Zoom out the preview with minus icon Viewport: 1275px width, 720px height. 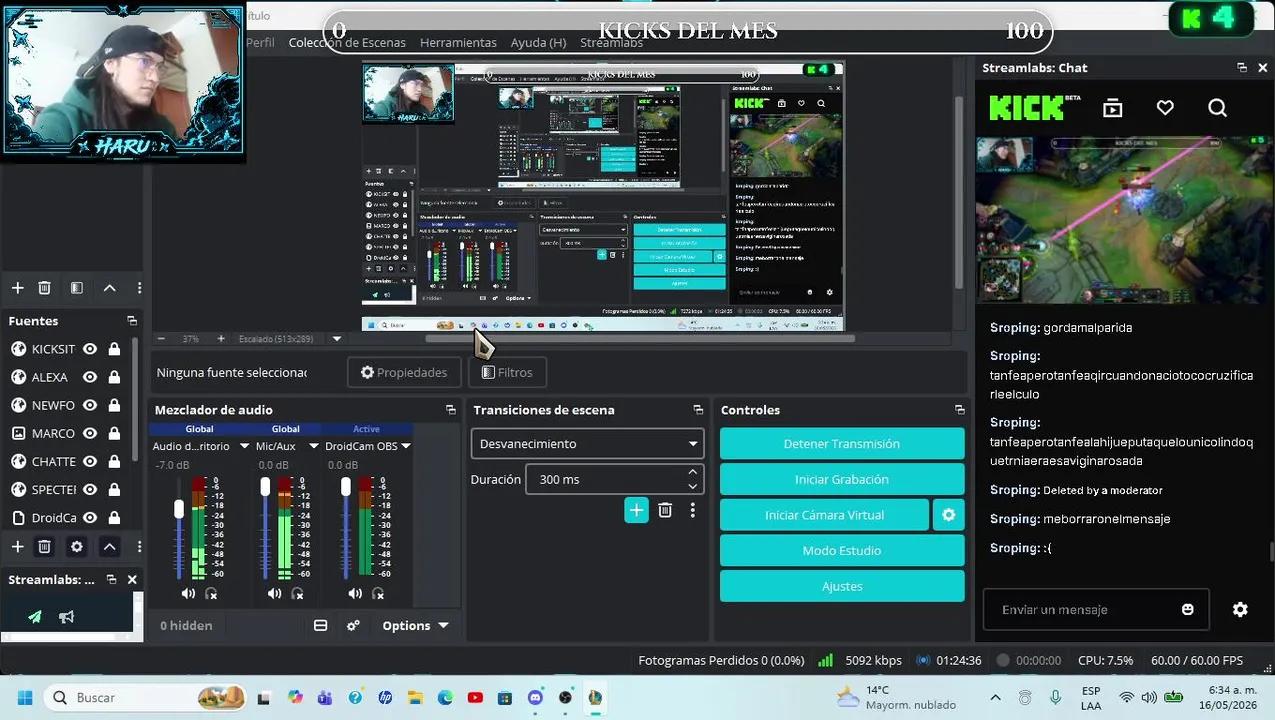point(161,338)
